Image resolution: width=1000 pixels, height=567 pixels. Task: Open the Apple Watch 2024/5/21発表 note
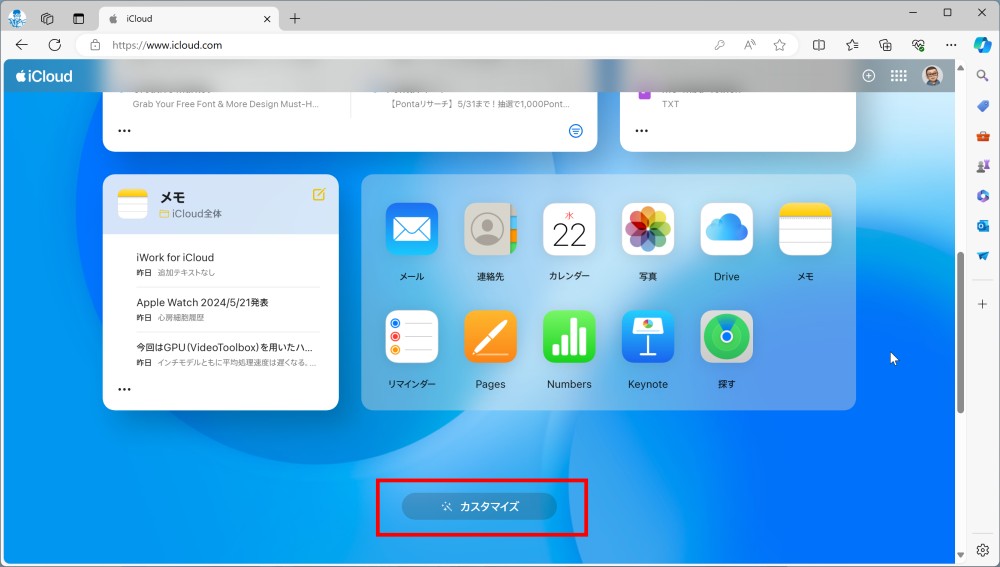click(x=228, y=309)
